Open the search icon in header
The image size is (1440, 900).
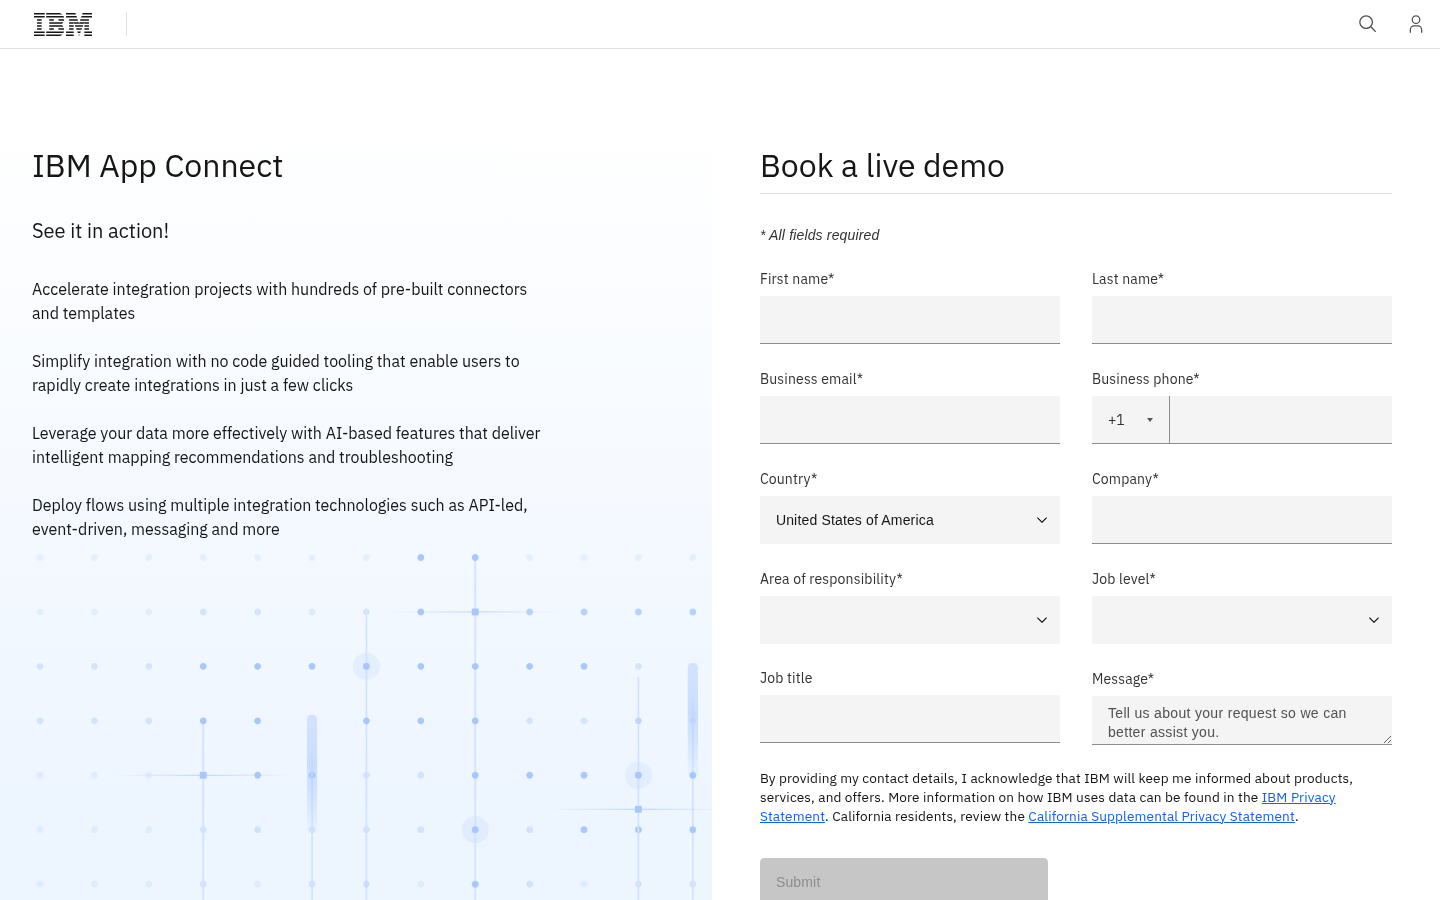click(1367, 24)
